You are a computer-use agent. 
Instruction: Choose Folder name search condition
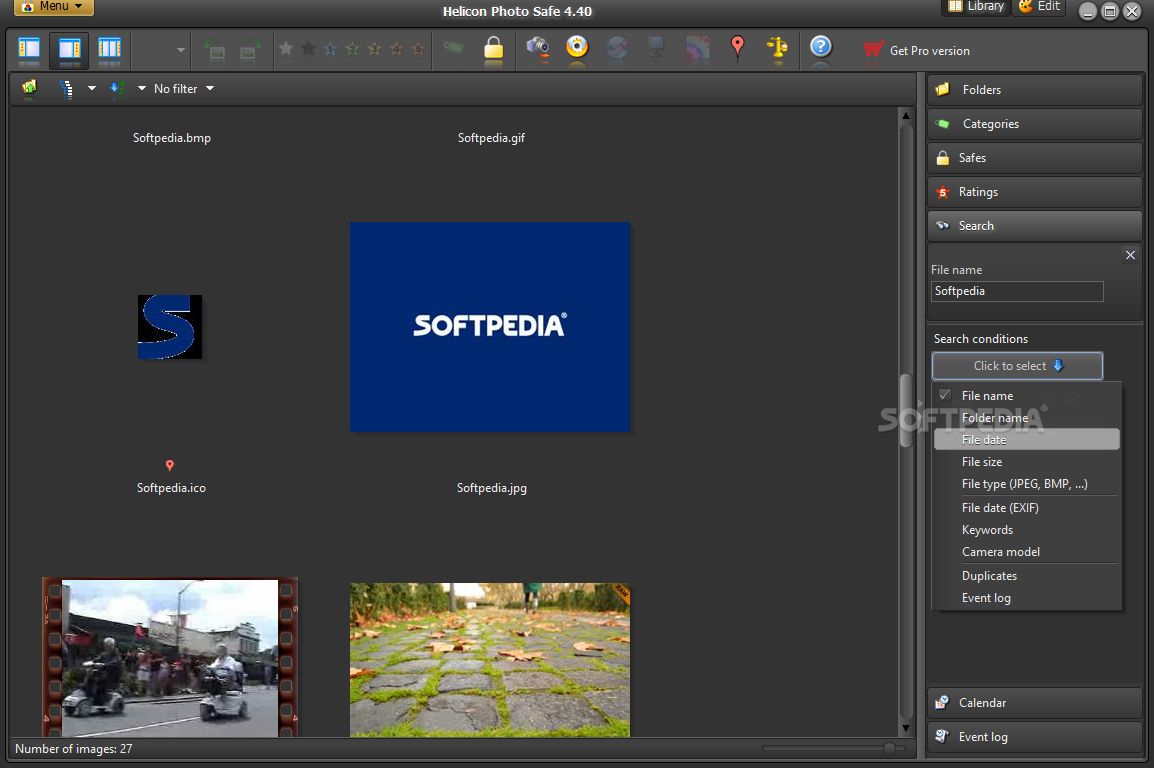pyautogui.click(x=1027, y=418)
